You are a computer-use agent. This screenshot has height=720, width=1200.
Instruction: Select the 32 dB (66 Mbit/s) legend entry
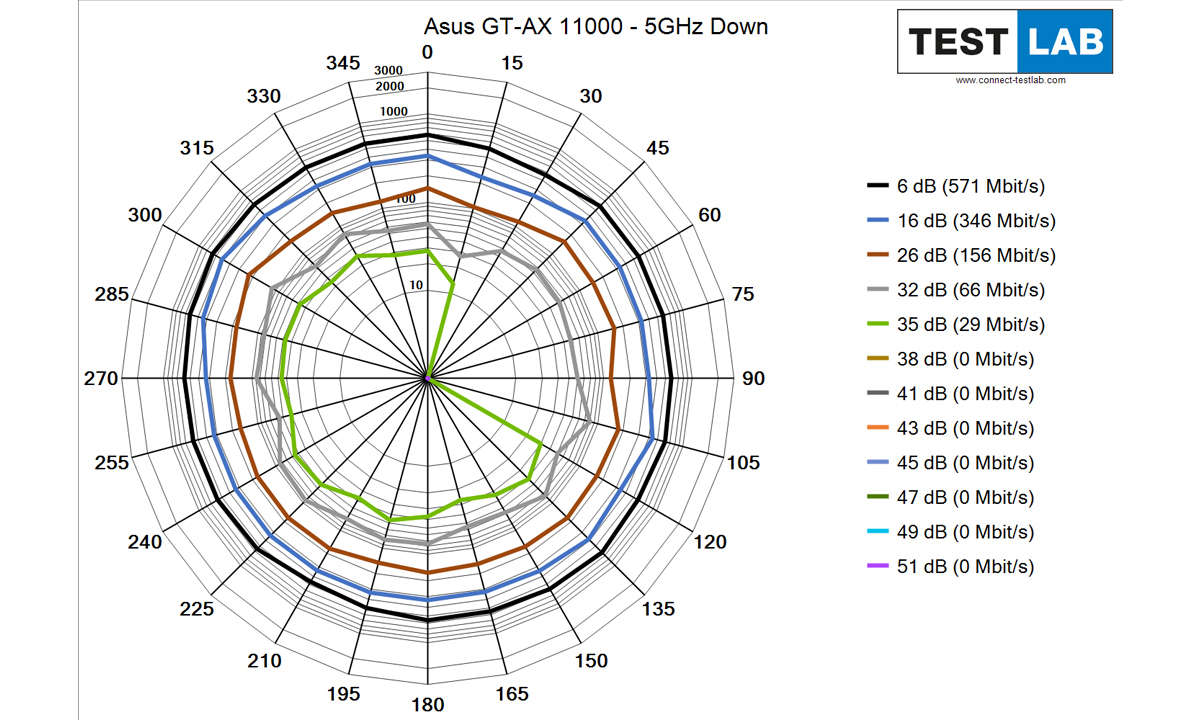click(955, 290)
